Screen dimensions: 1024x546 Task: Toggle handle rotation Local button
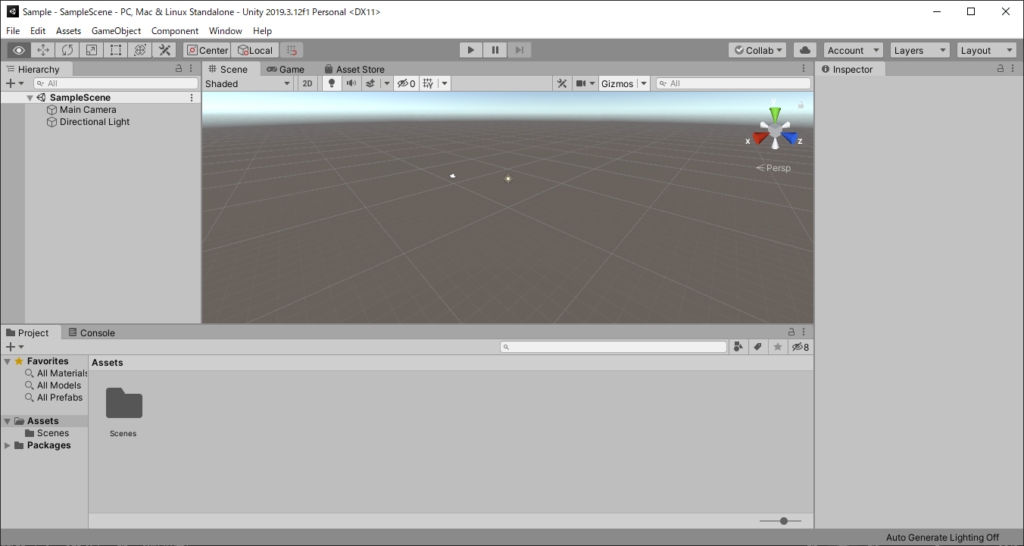(x=255, y=50)
